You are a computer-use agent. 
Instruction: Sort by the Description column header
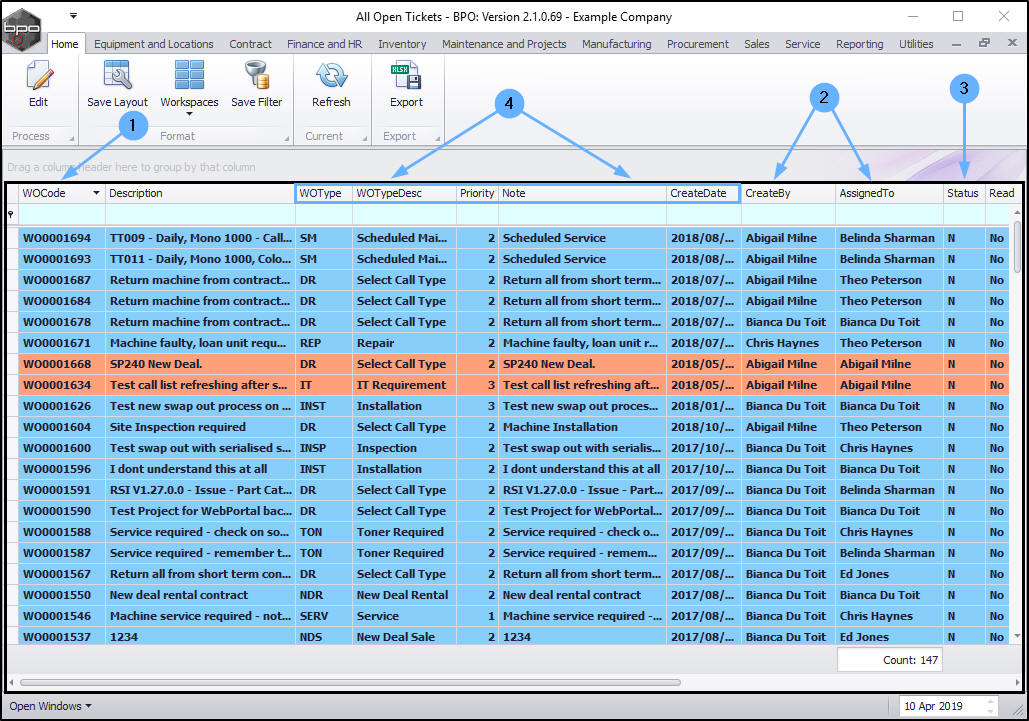click(200, 193)
